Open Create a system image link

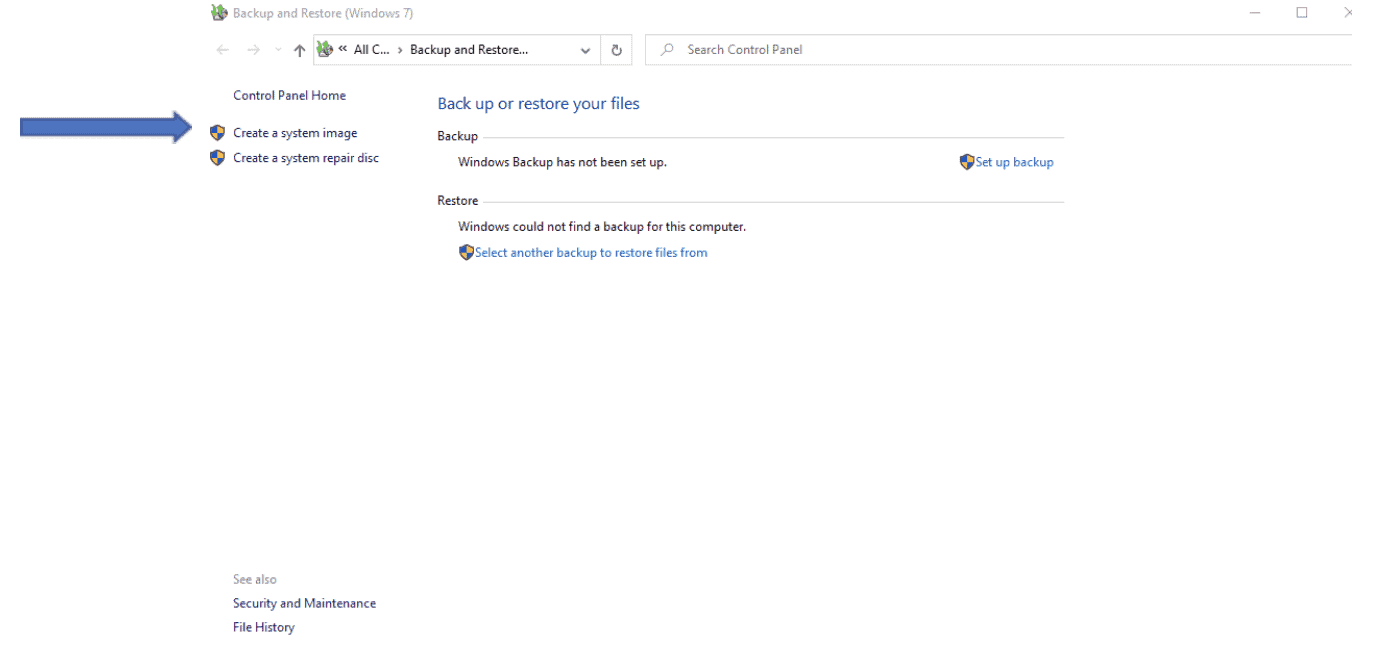[295, 133]
